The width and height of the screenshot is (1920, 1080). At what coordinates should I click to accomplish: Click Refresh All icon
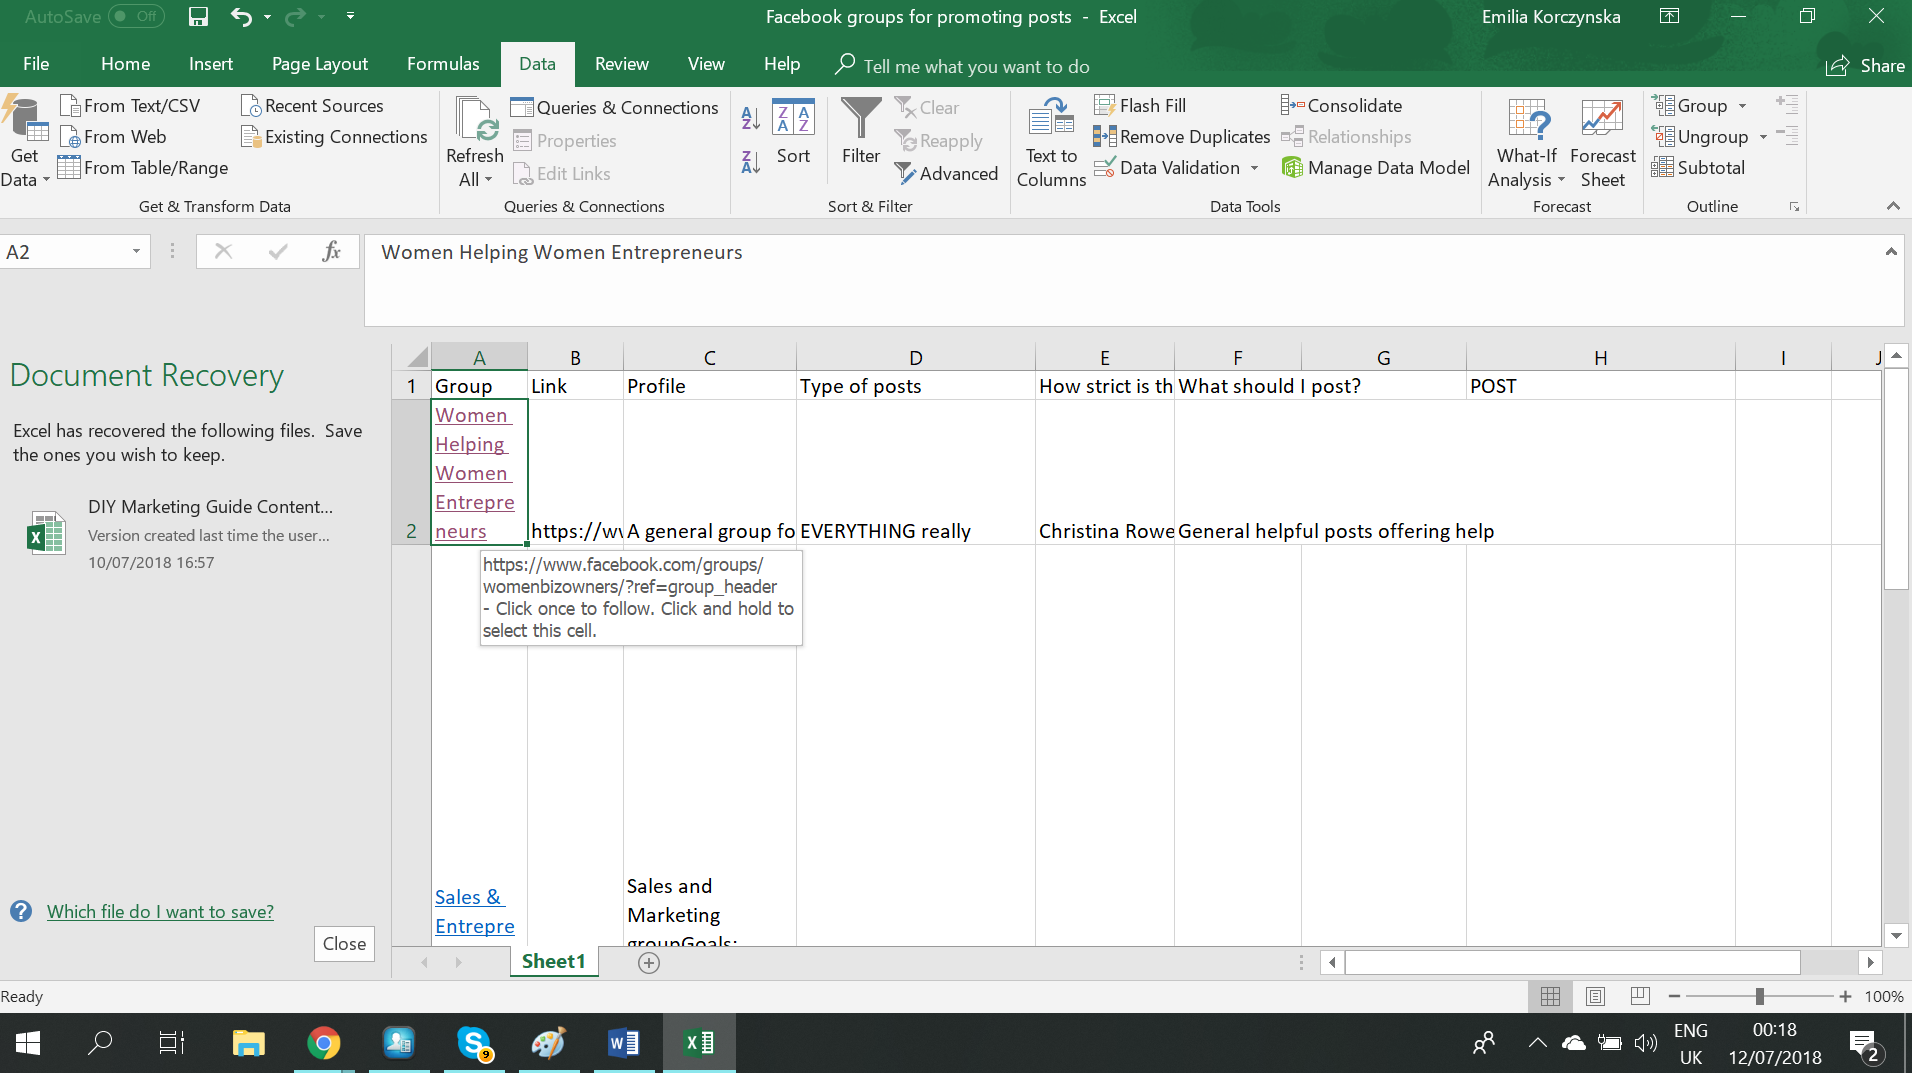(x=474, y=120)
